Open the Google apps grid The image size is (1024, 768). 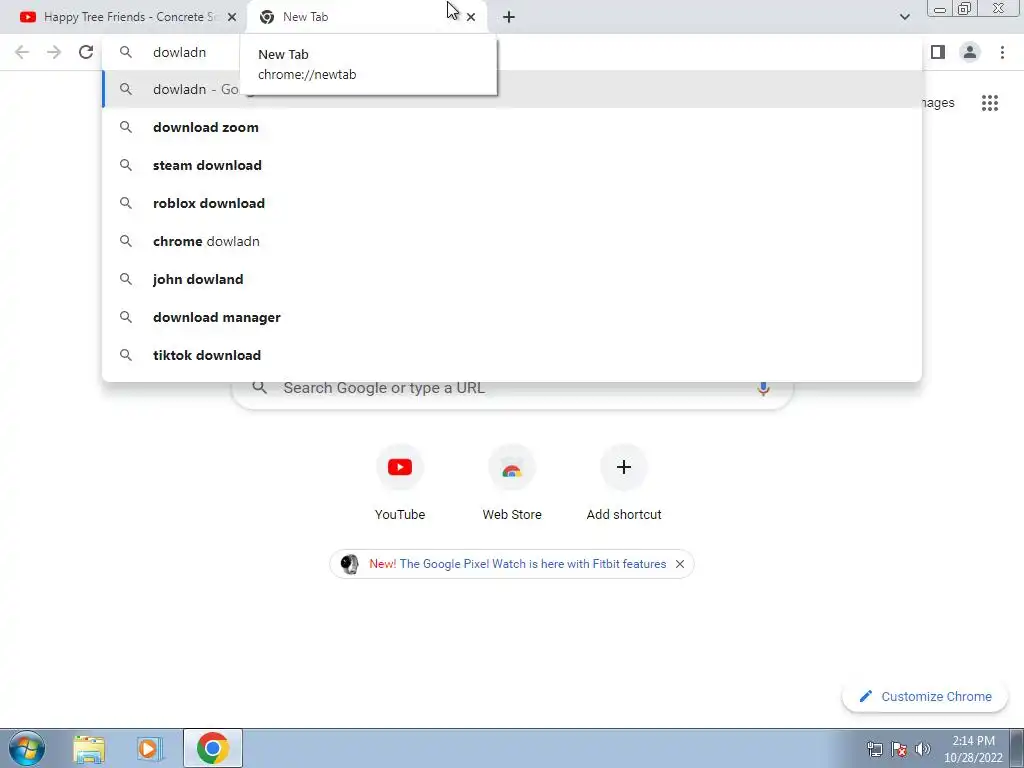989,103
